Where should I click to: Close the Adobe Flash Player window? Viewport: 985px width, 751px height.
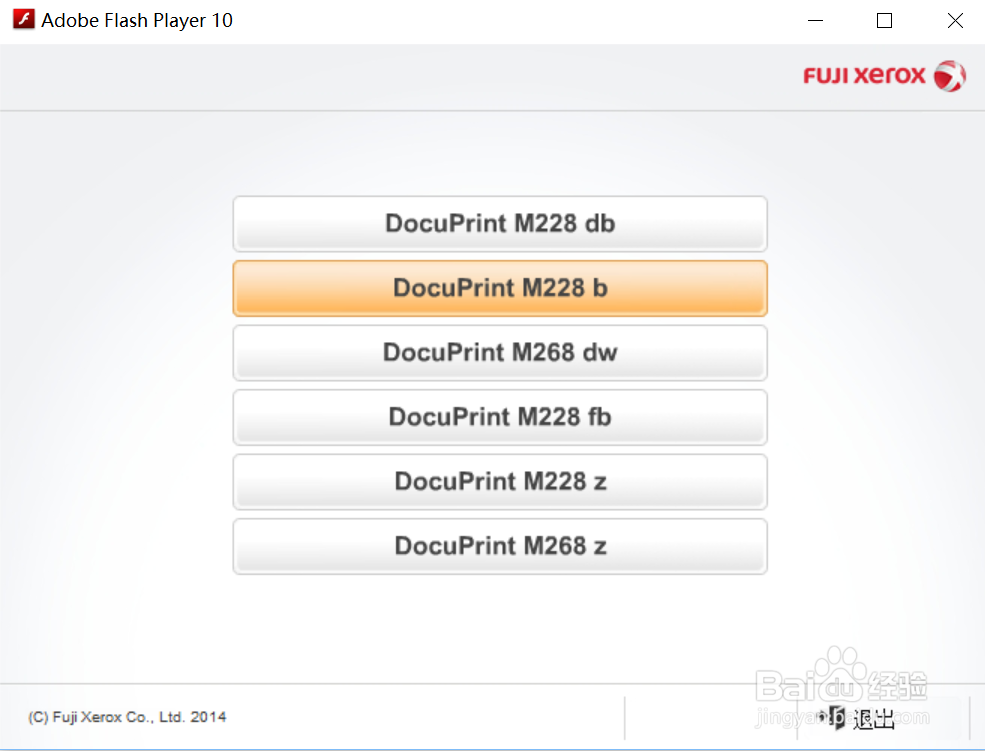coord(955,21)
